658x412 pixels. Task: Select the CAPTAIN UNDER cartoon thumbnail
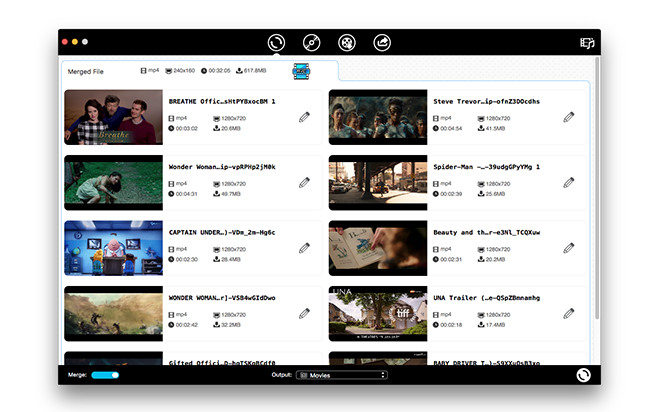113,248
